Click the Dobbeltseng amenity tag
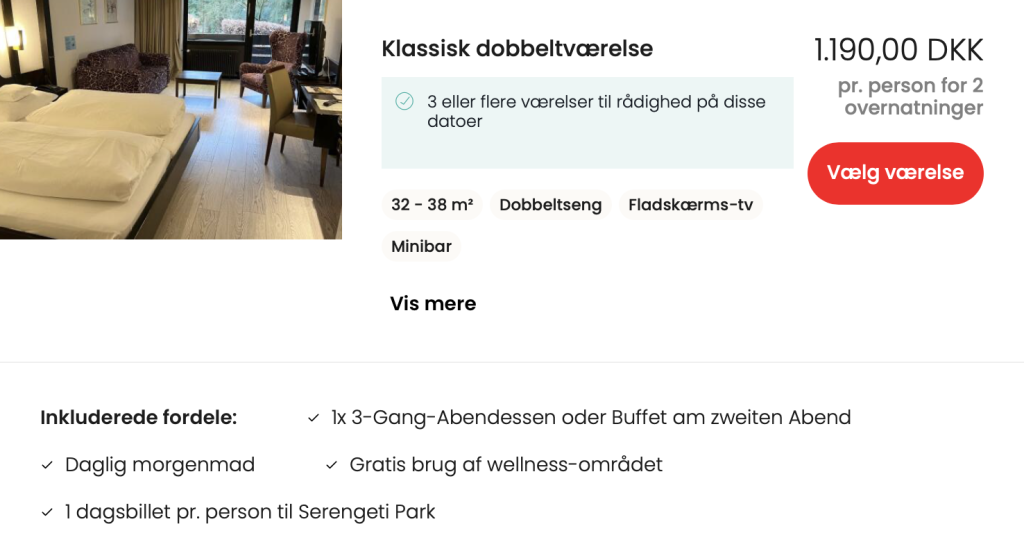This screenshot has height=558, width=1024. pyautogui.click(x=550, y=205)
